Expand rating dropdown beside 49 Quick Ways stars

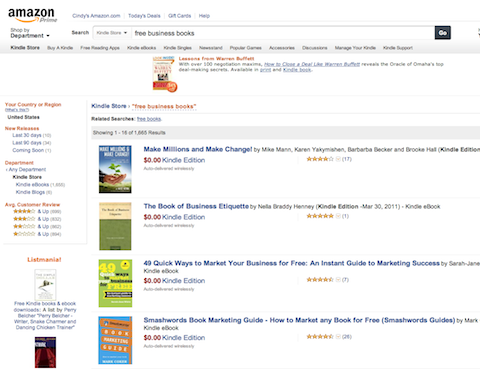tap(338, 280)
